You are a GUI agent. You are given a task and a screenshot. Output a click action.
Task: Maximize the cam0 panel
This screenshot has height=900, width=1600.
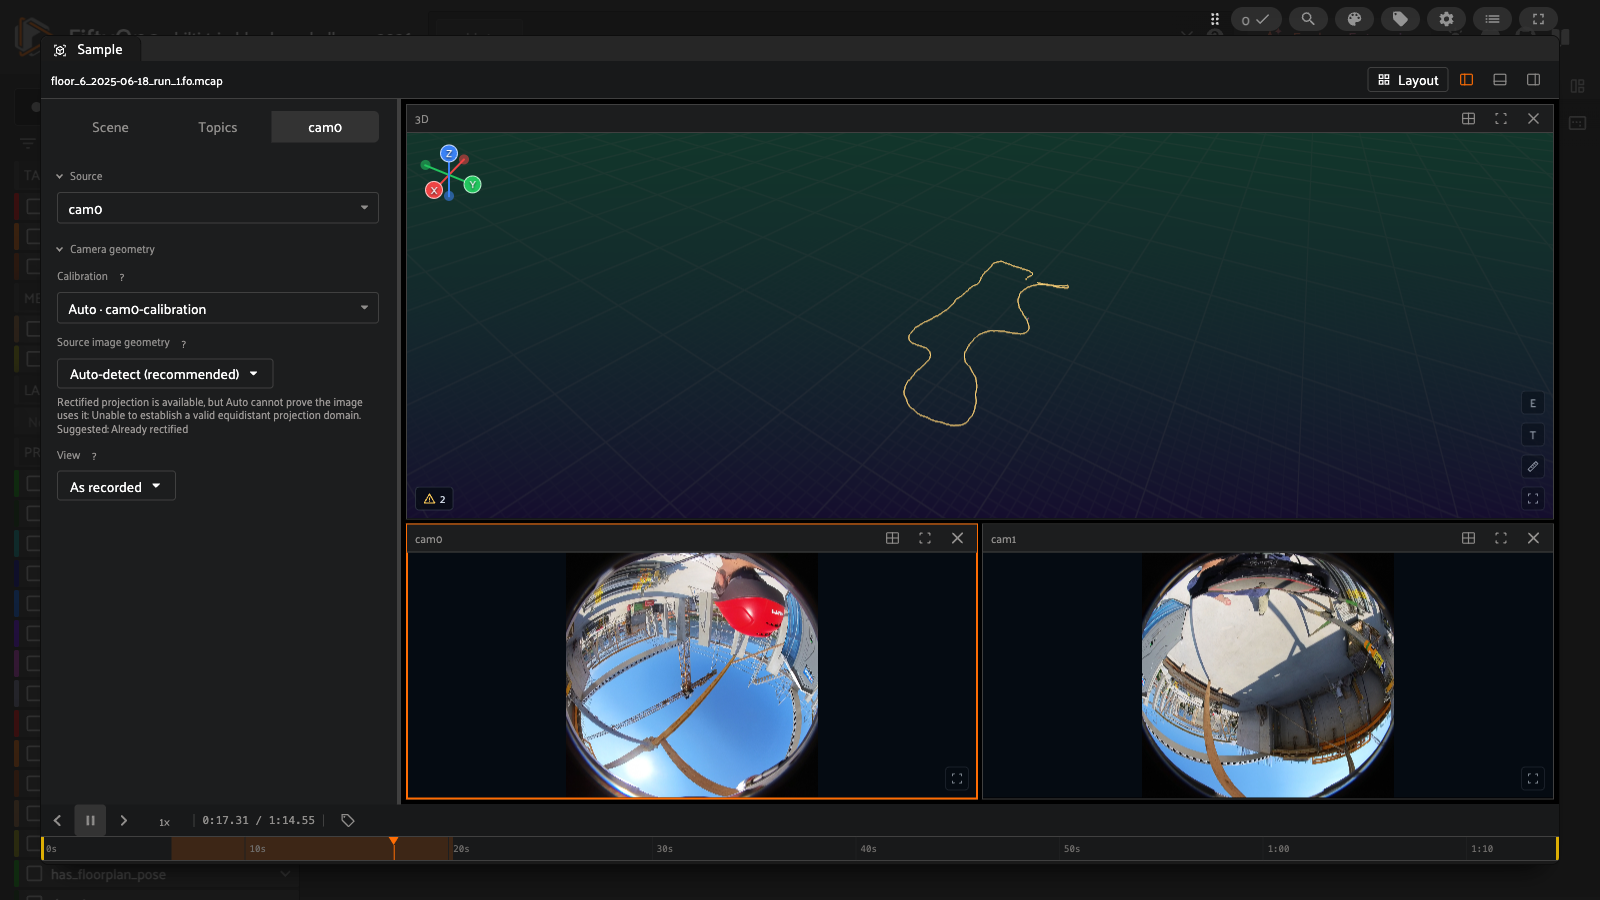[x=925, y=538]
